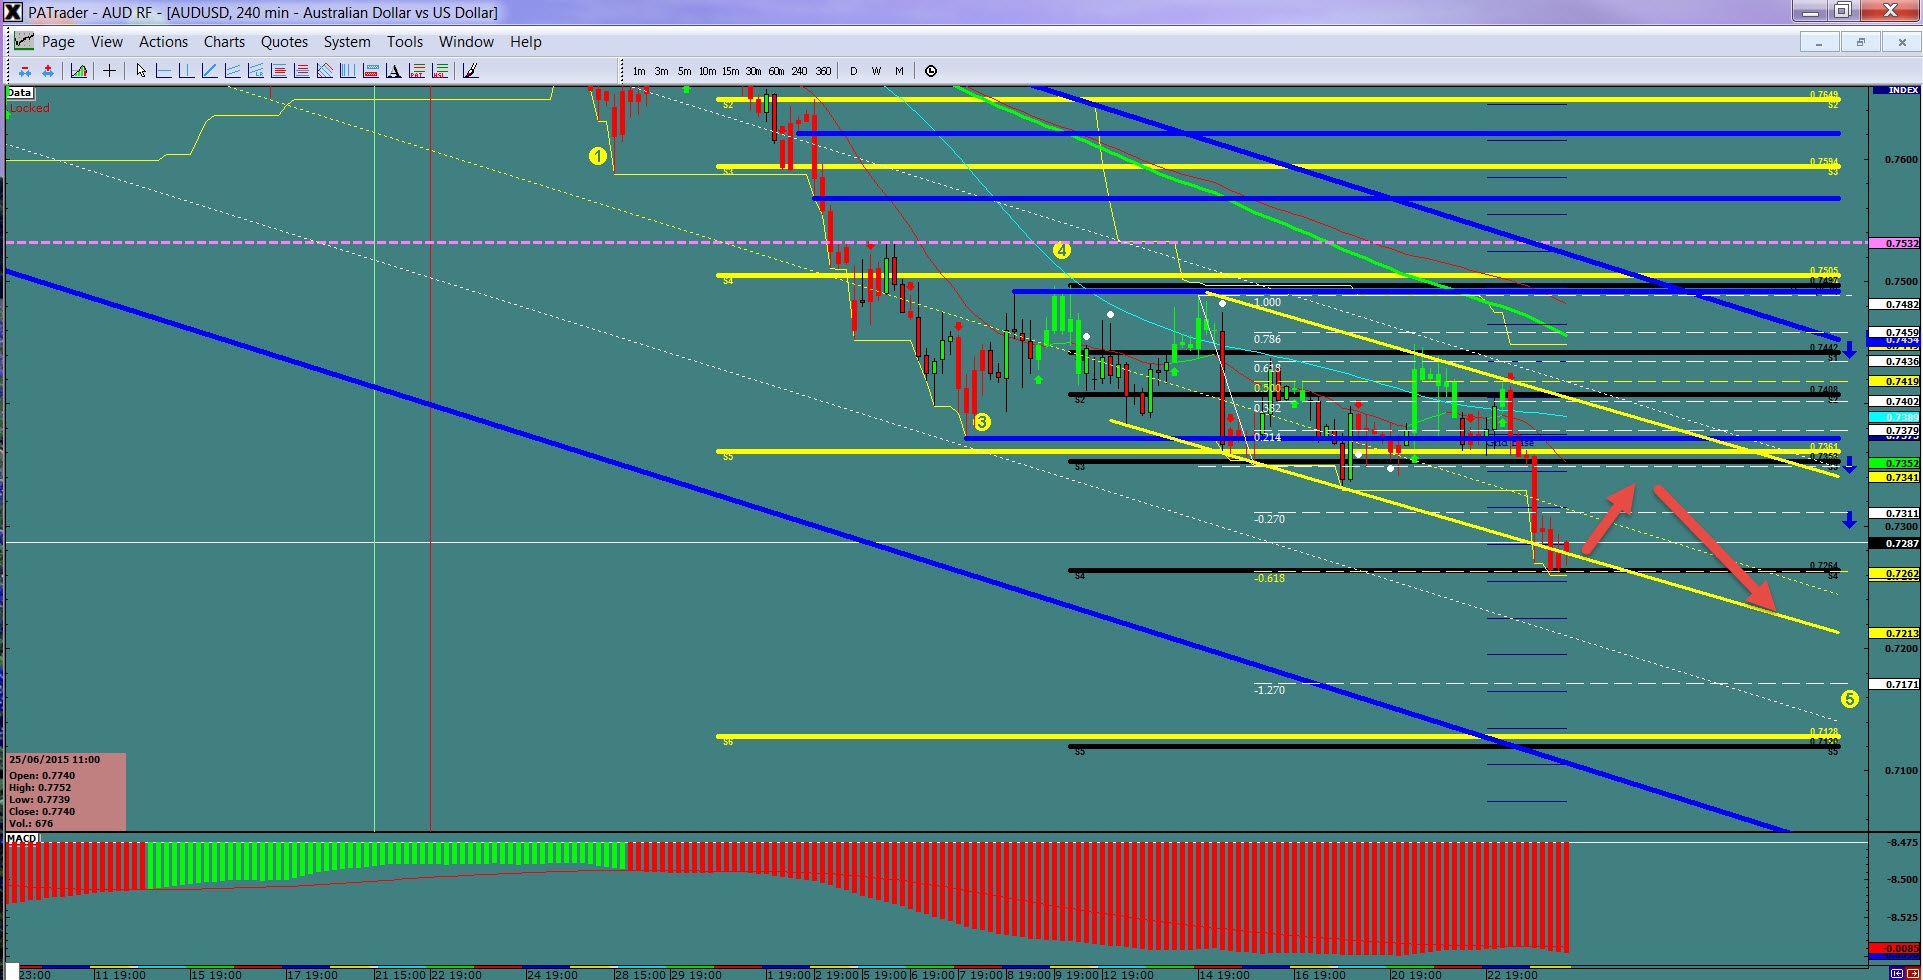
Task: Open the Tools menu
Action: pyautogui.click(x=405, y=42)
